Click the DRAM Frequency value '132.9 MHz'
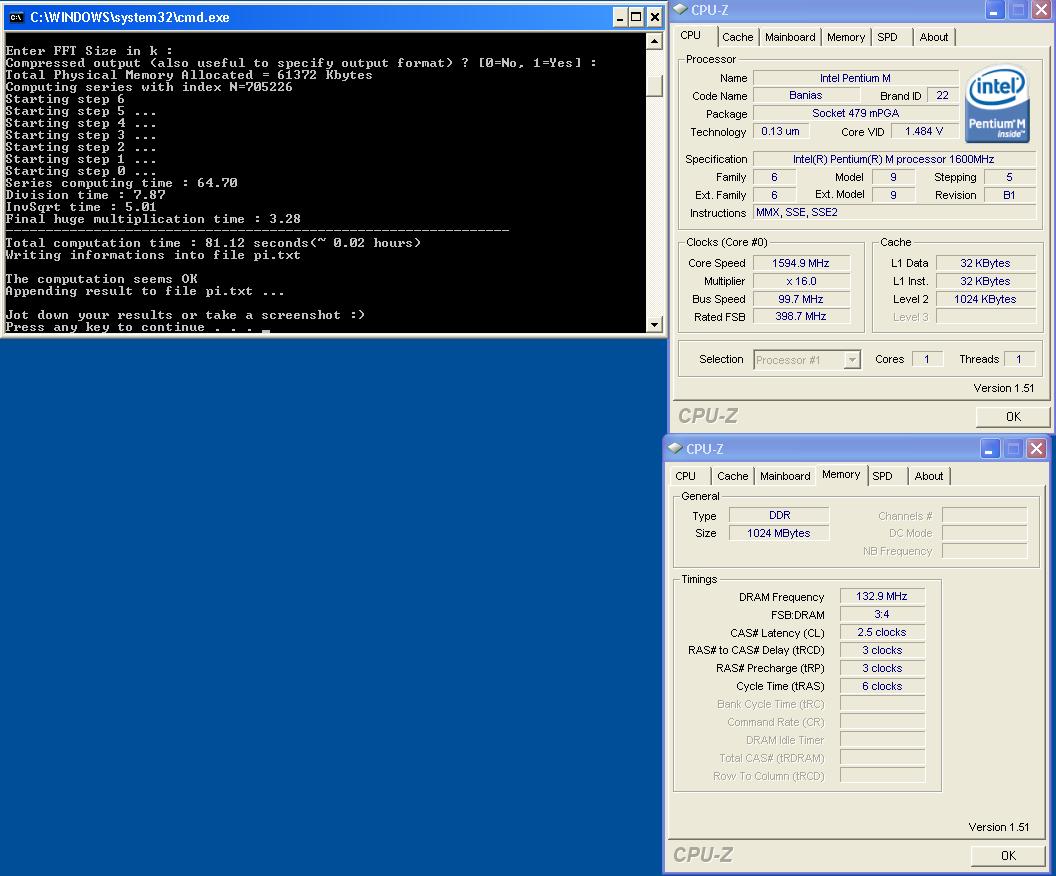Screen dimensions: 1056x876 [x=882, y=597]
